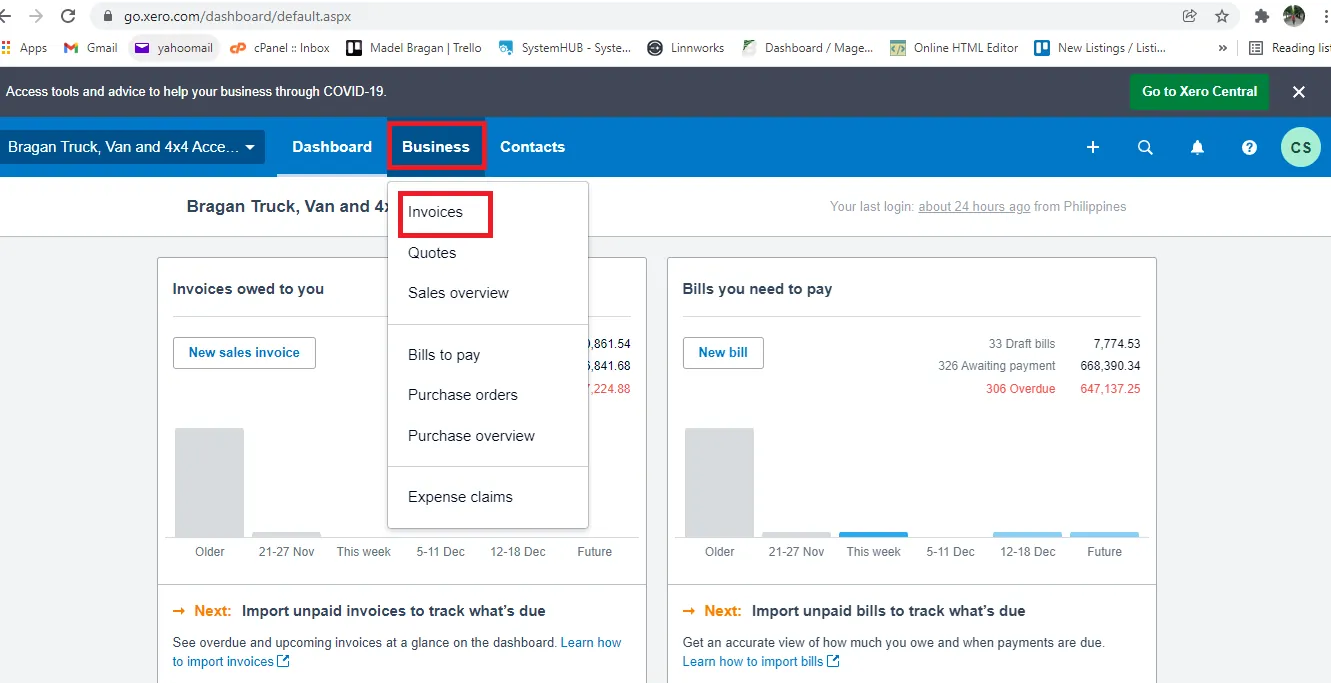Expand the Bragan Truck organisation dropdown
This screenshot has height=683, width=1331.
pyautogui.click(x=132, y=147)
